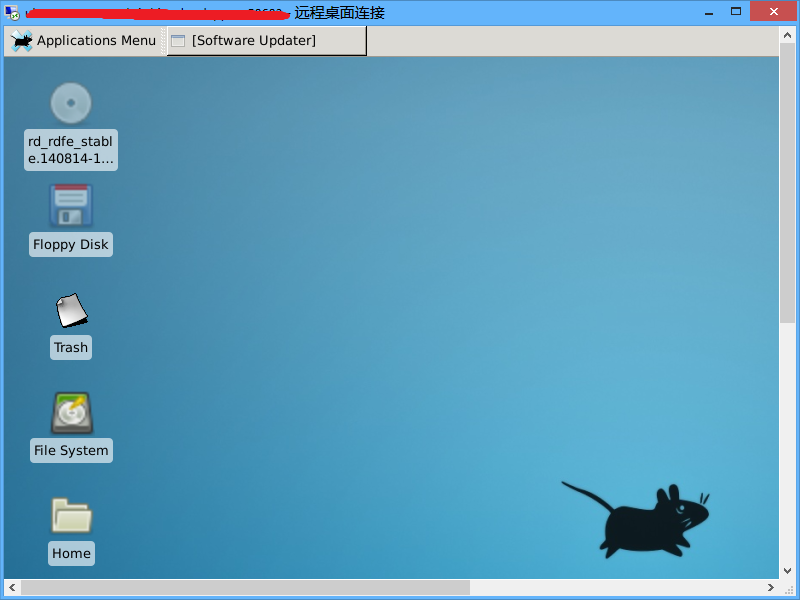
Task: Select the Home folder icon
Action: [71, 516]
